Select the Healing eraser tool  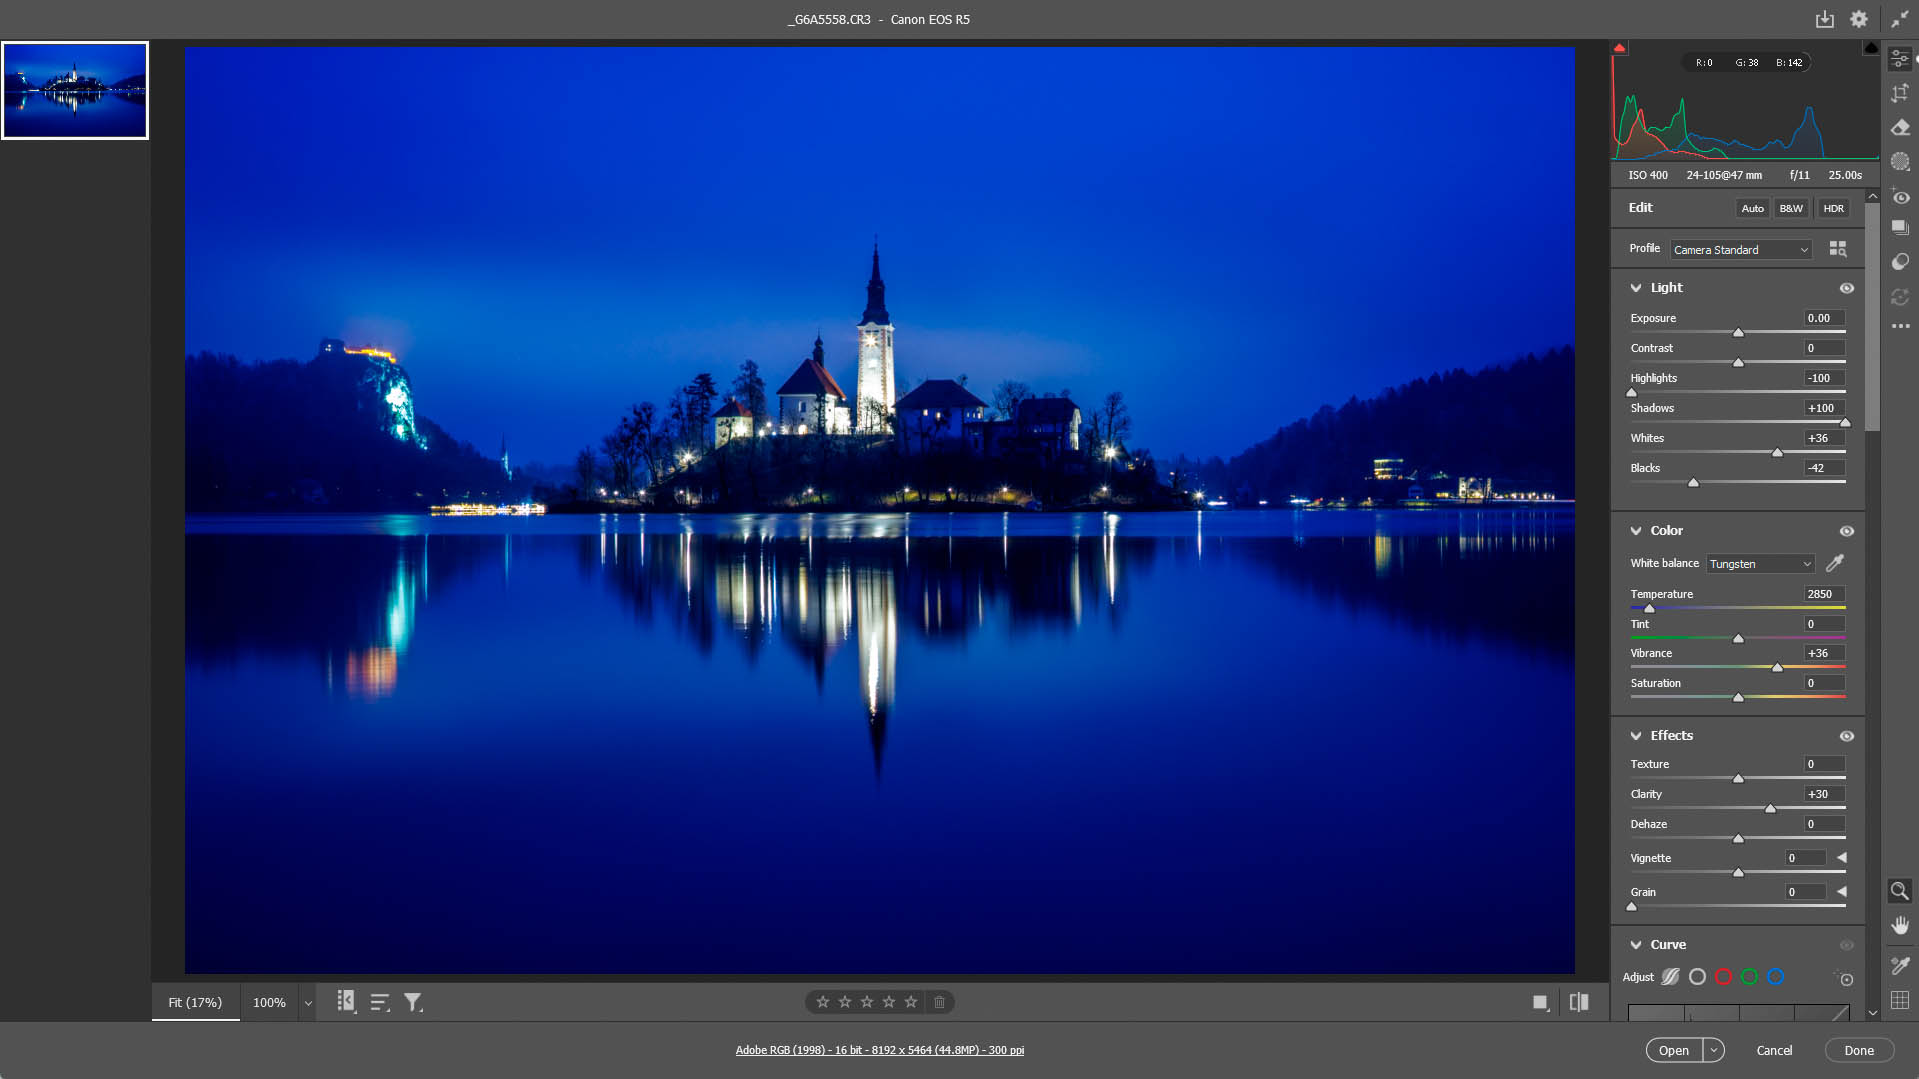[1900, 127]
